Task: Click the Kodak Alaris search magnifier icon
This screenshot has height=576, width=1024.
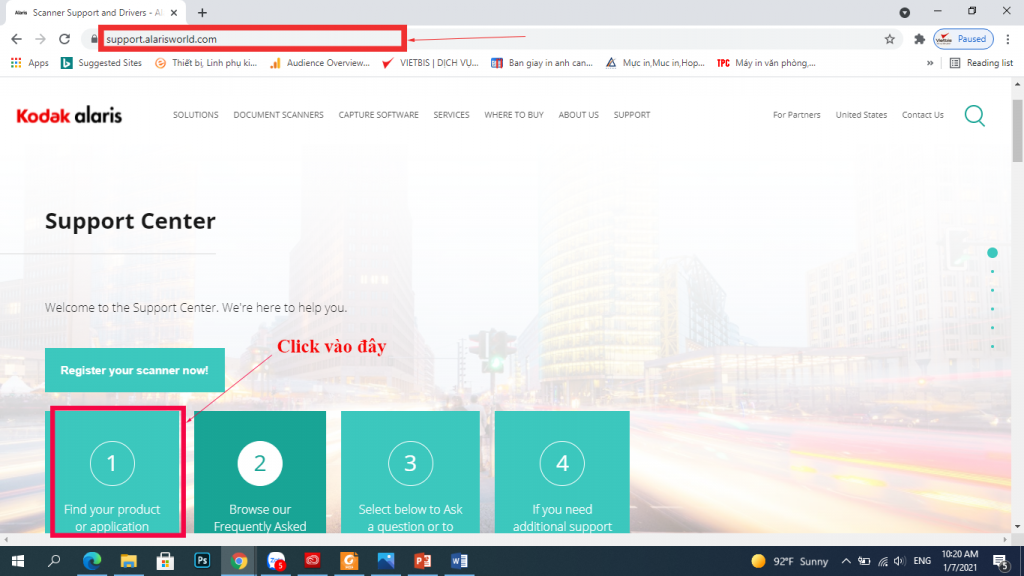Action: 974,115
